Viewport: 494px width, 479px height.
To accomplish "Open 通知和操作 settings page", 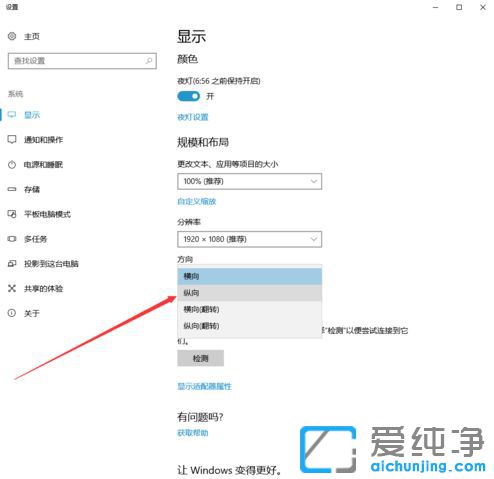I will click(x=43, y=139).
